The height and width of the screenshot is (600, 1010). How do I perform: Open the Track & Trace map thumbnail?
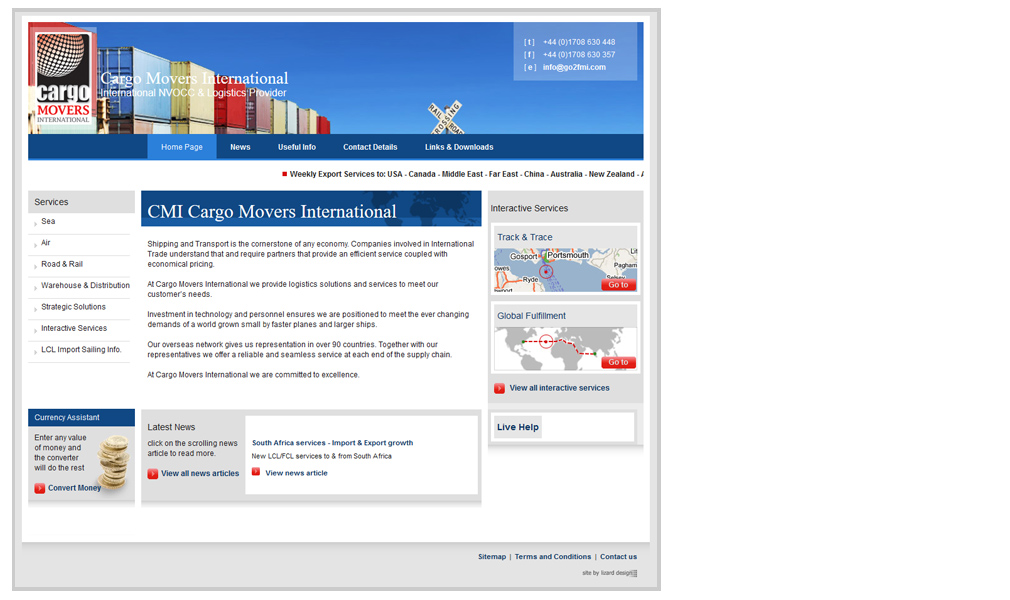coord(566,270)
